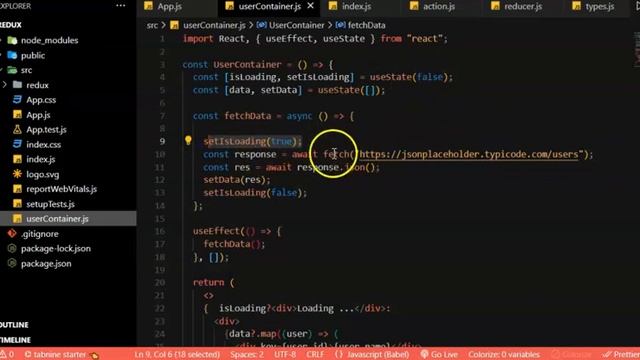Click the line number 9 gutter

[x=162, y=141]
